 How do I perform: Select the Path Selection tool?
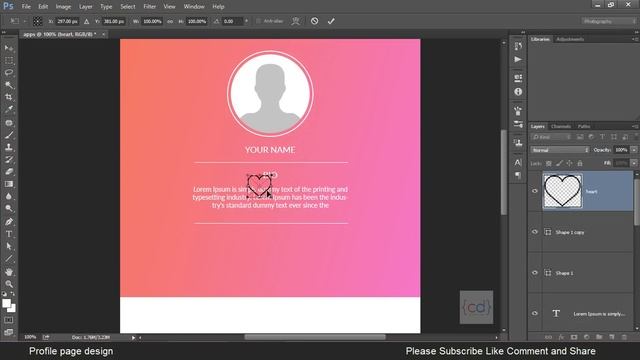tap(9, 246)
